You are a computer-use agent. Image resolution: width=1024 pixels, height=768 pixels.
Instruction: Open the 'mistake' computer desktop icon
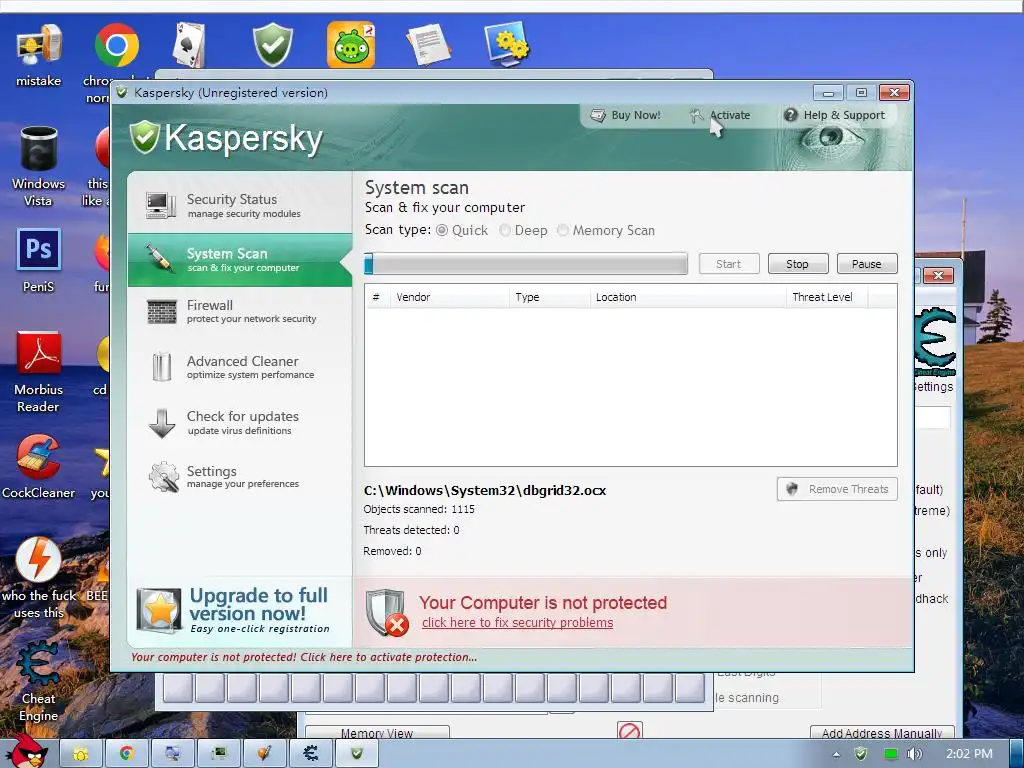[39, 46]
